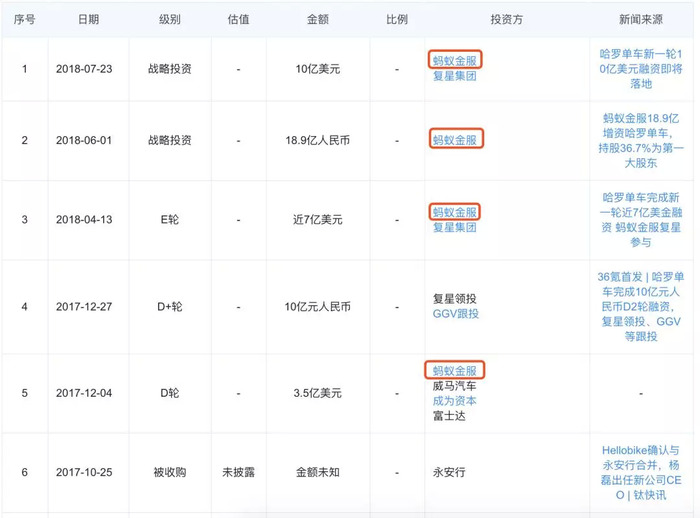This screenshot has height=518, width=700.
Task: Click 蚂蚁金服 investor in 2018-06-01 row
Action: (454, 140)
